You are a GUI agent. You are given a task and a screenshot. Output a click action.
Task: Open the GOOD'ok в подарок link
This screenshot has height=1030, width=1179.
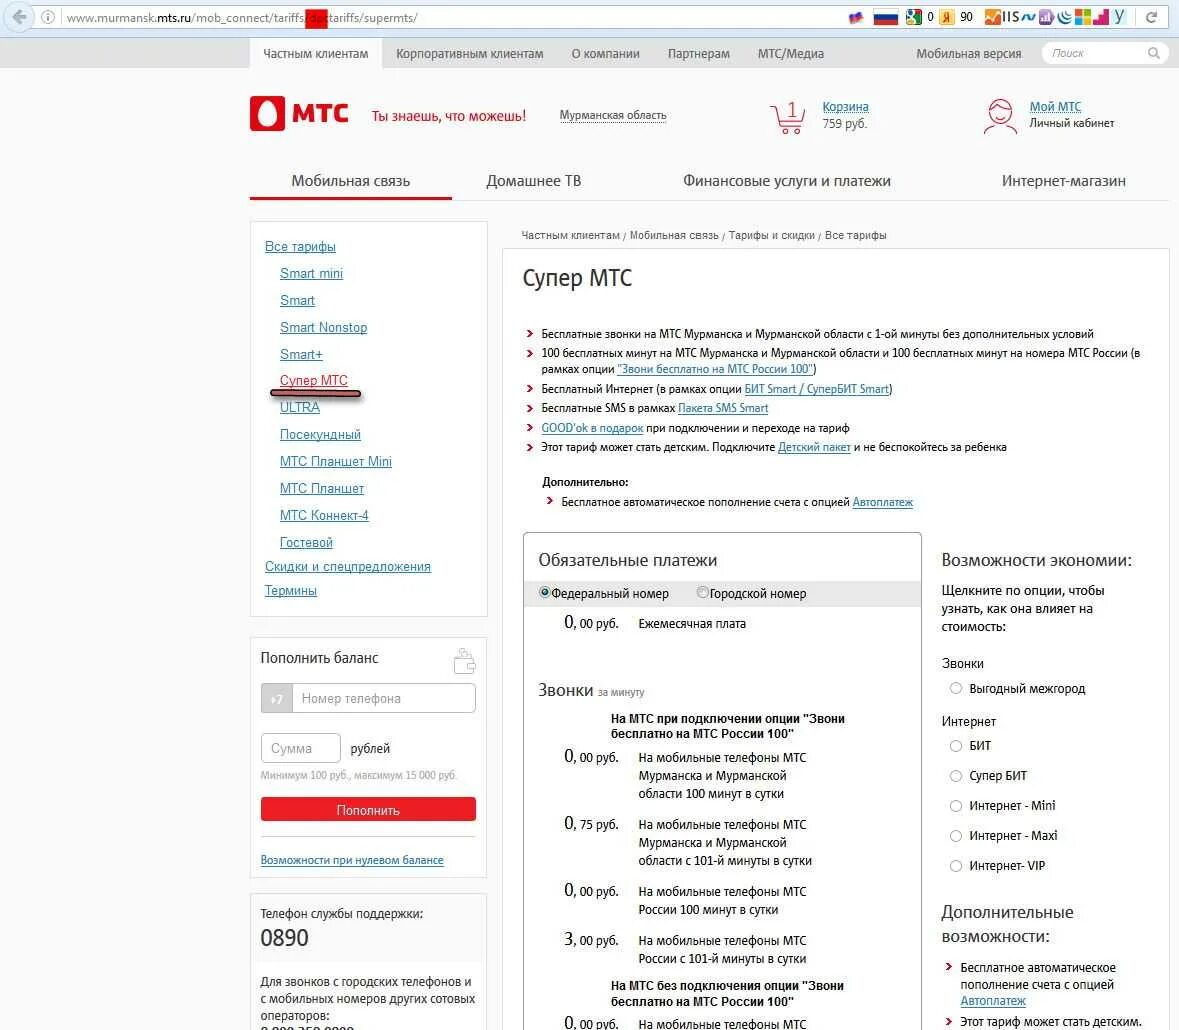coord(592,428)
